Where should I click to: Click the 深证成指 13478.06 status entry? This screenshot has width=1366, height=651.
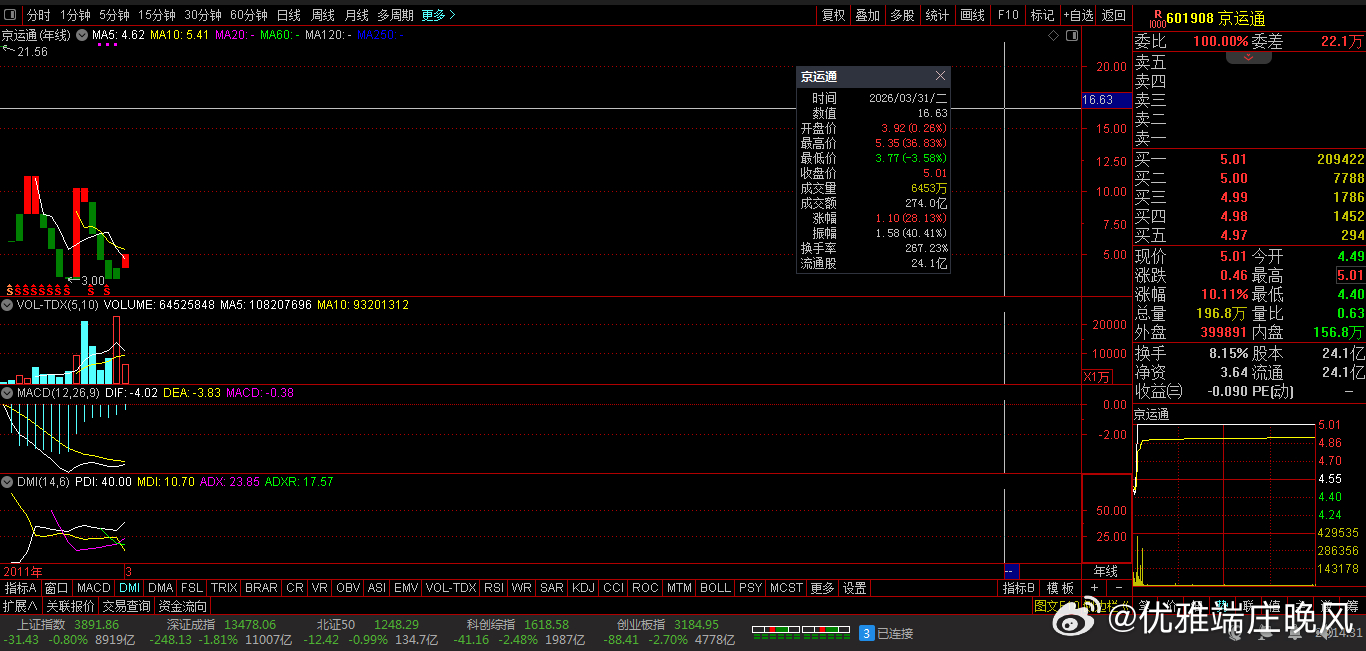click(x=222, y=624)
